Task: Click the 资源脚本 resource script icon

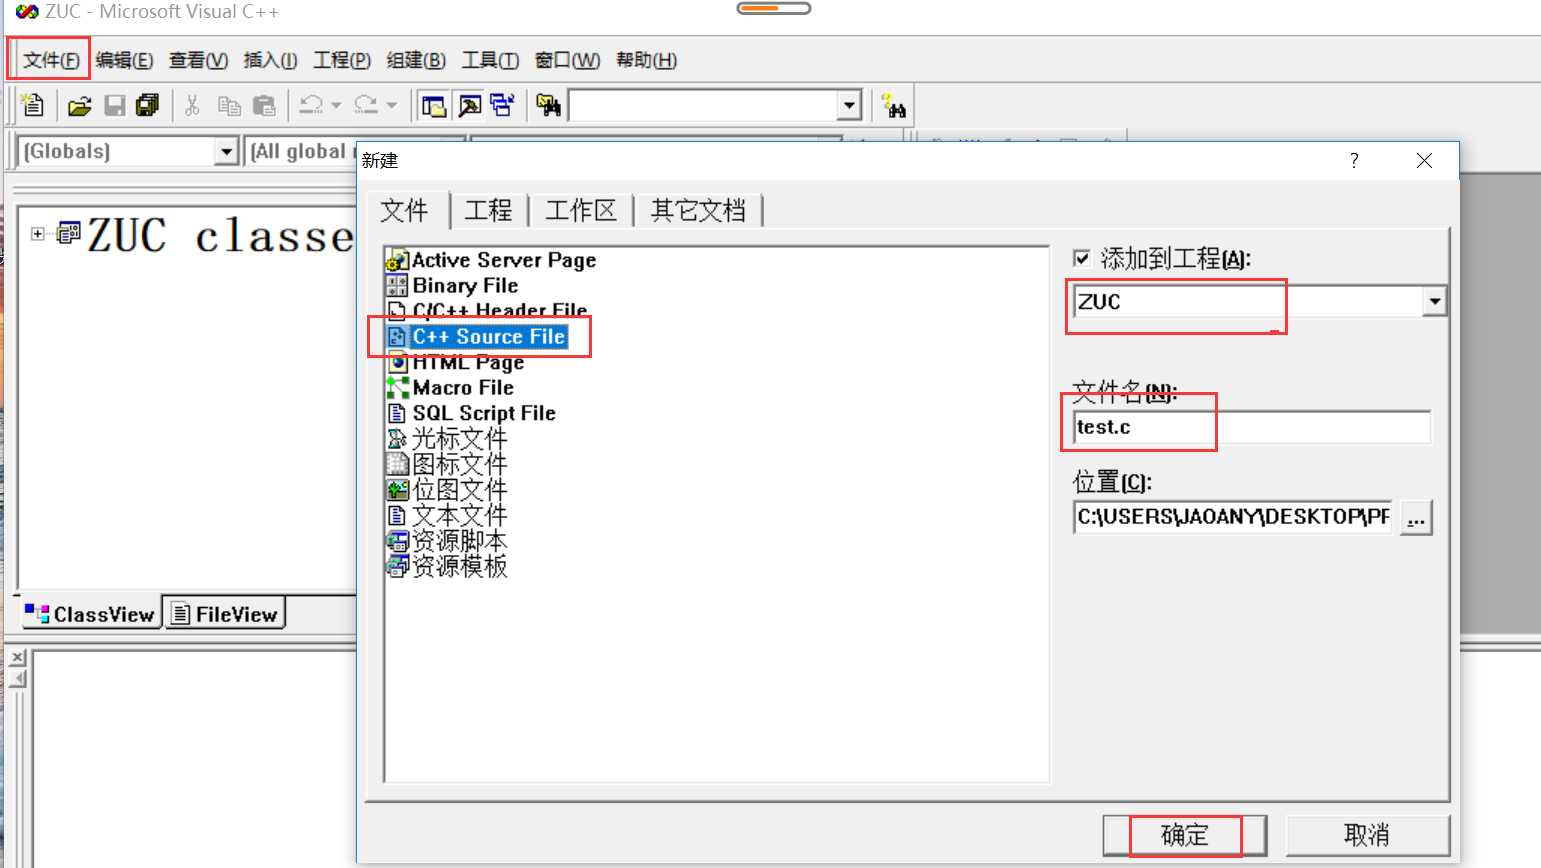Action: [x=397, y=541]
